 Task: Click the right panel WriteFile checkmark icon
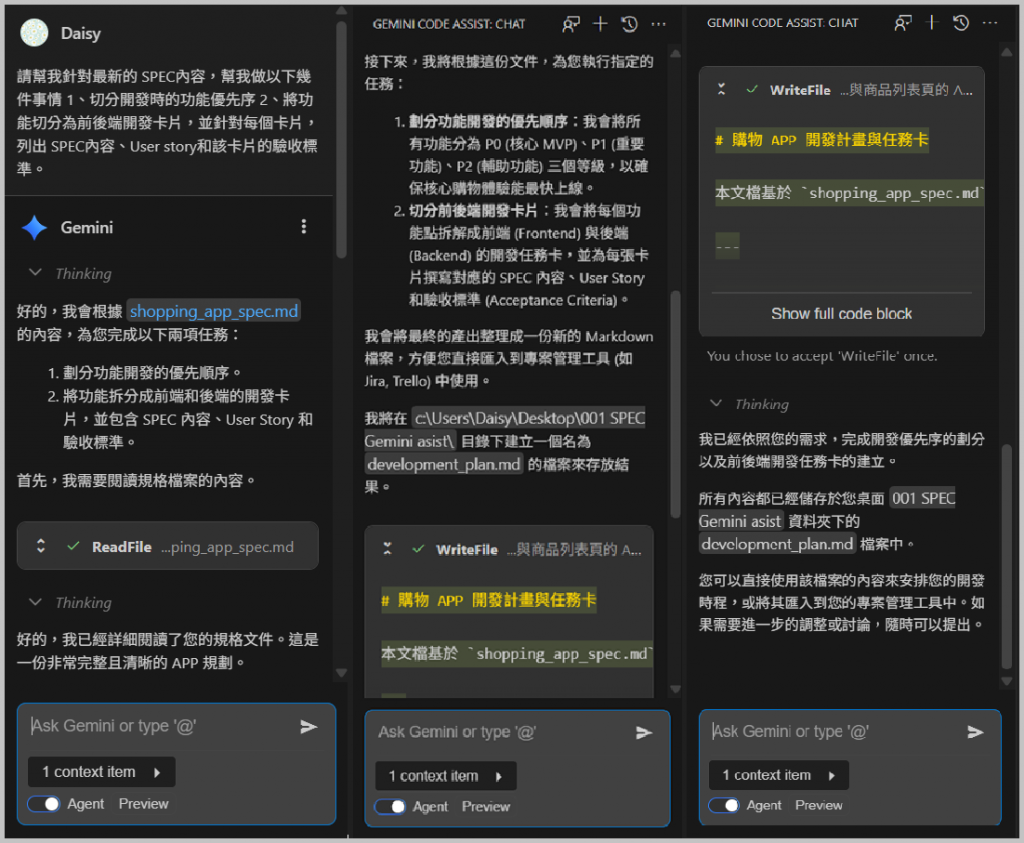point(752,89)
